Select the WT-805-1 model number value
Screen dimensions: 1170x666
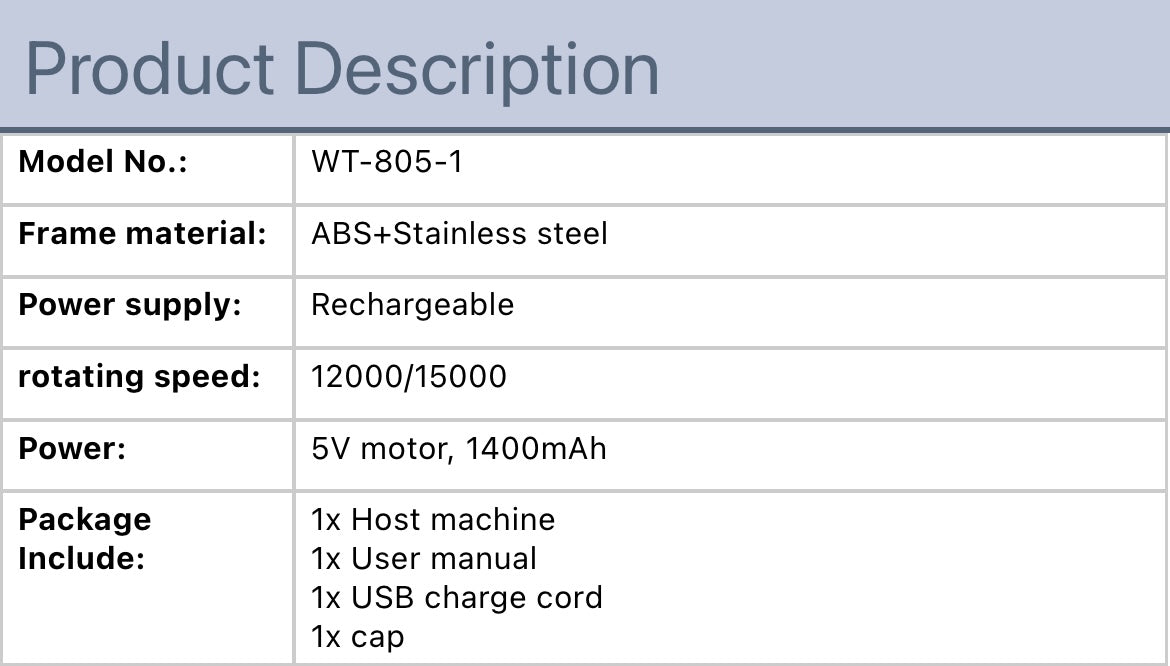pyautogui.click(x=387, y=162)
